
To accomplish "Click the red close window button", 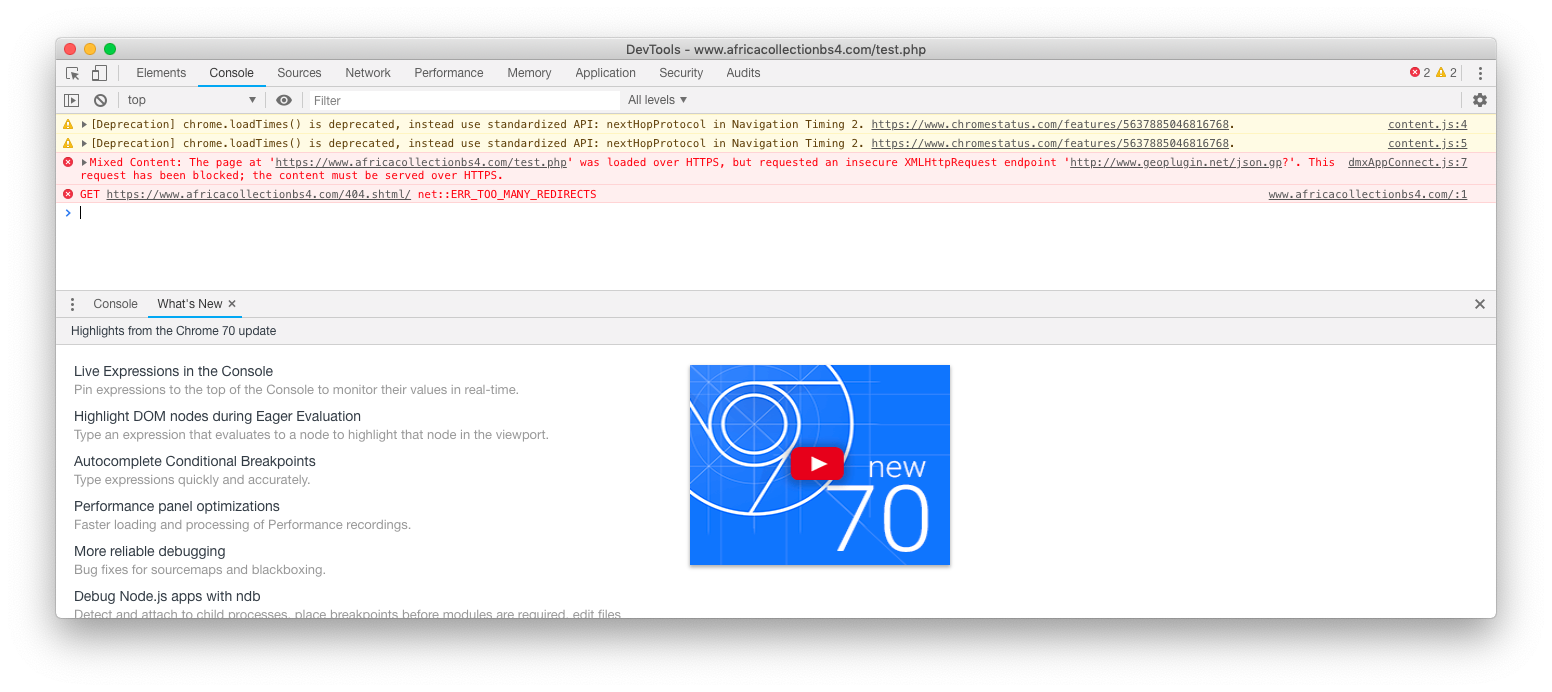I will pos(70,49).
